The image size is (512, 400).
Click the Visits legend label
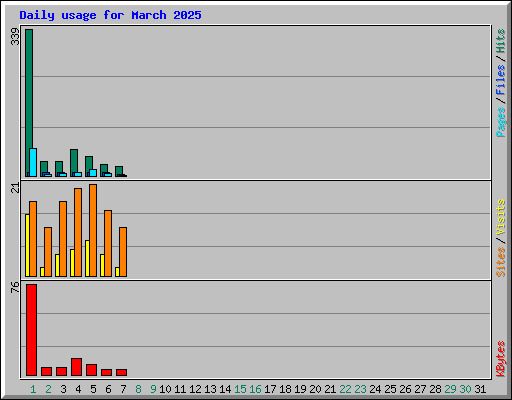click(501, 217)
